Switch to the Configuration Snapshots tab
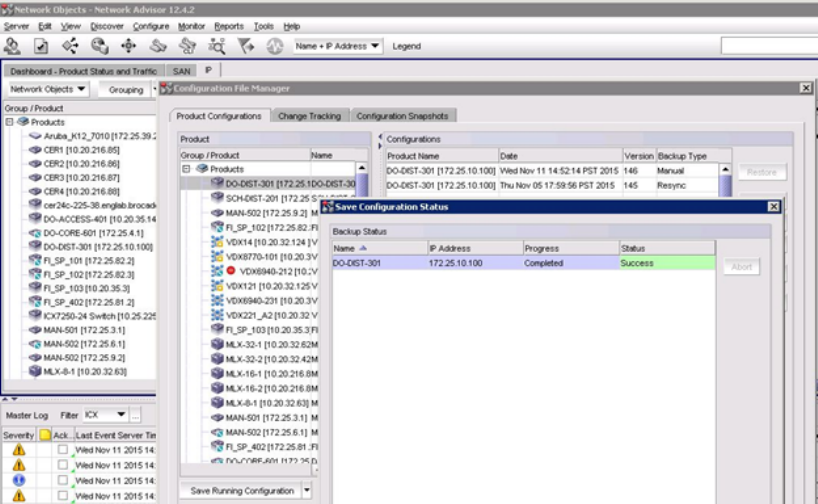The height and width of the screenshot is (504, 818). pyautogui.click(x=402, y=116)
